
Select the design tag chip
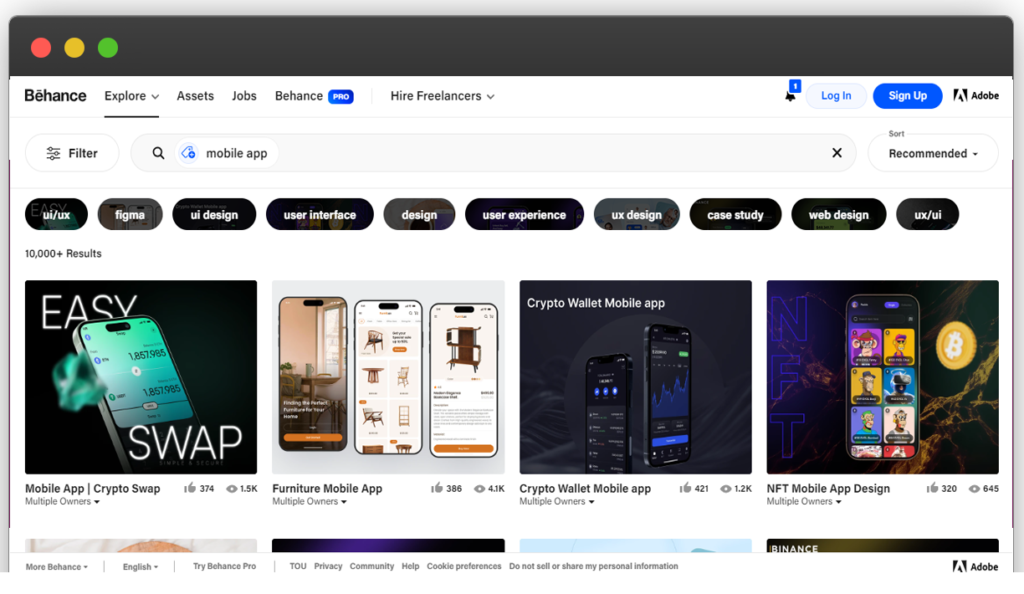(x=419, y=214)
